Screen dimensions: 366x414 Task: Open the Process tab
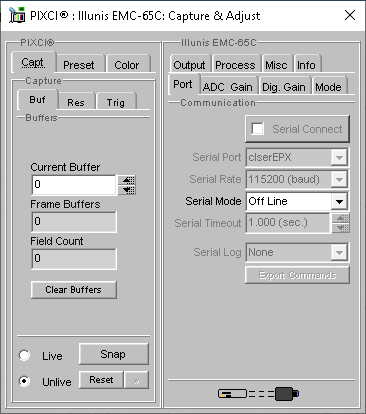(x=235, y=65)
